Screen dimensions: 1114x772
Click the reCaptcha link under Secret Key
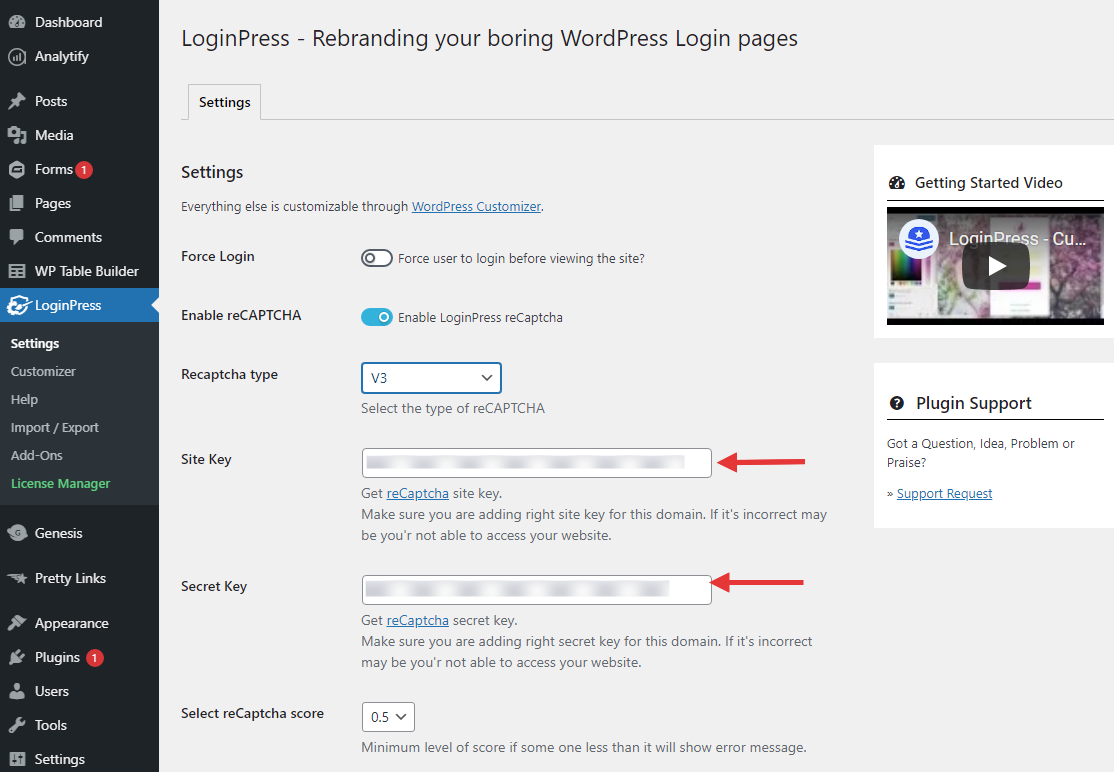pyautogui.click(x=417, y=620)
